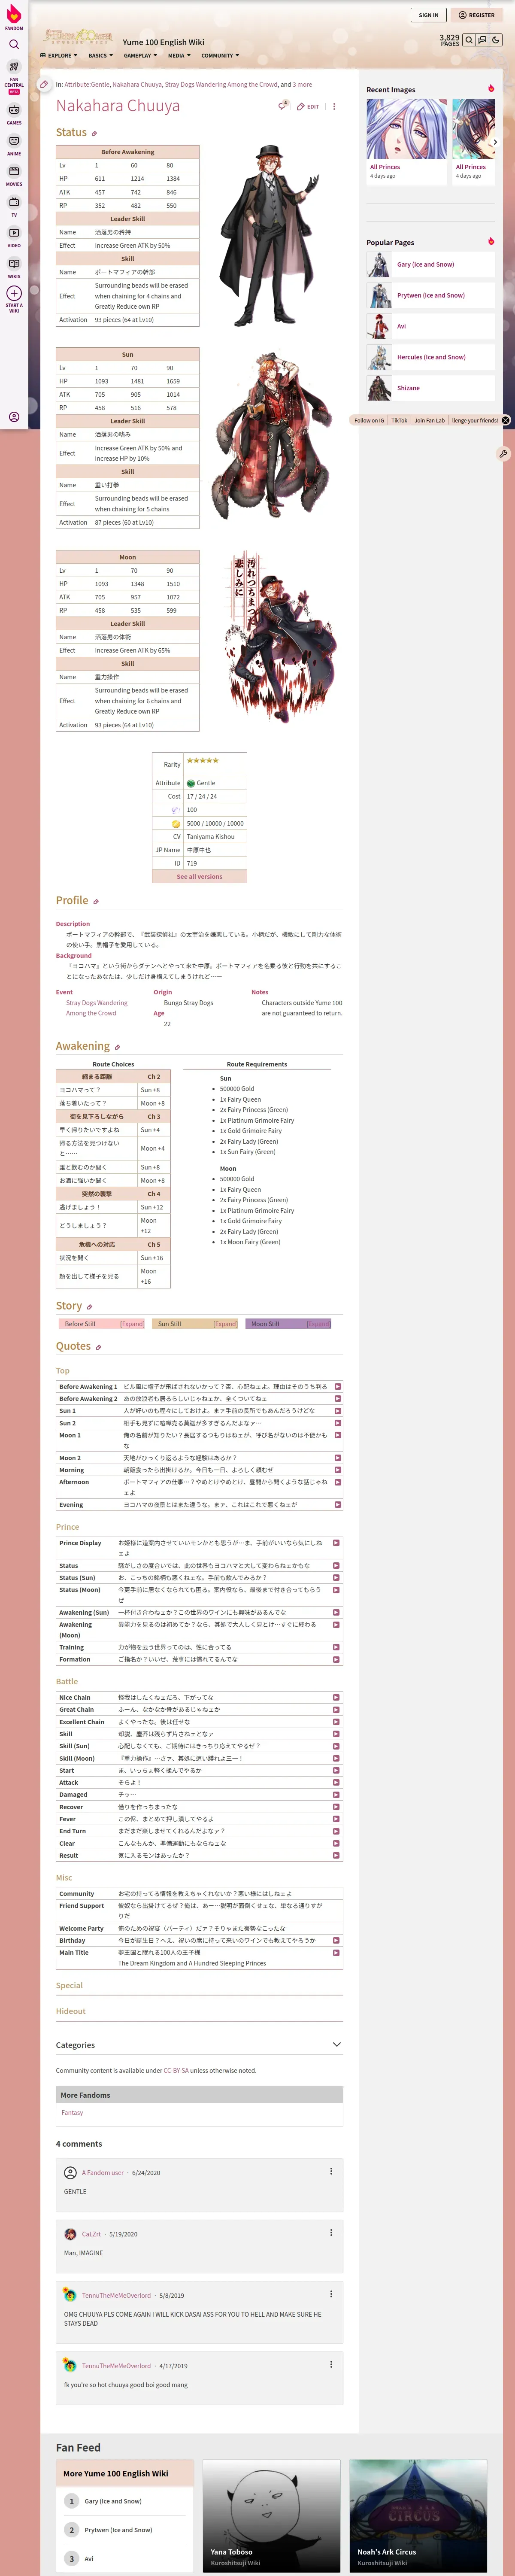Viewport: 515px width, 2576px height.
Task: Open the Basics dropdown menu
Action: click(x=100, y=56)
